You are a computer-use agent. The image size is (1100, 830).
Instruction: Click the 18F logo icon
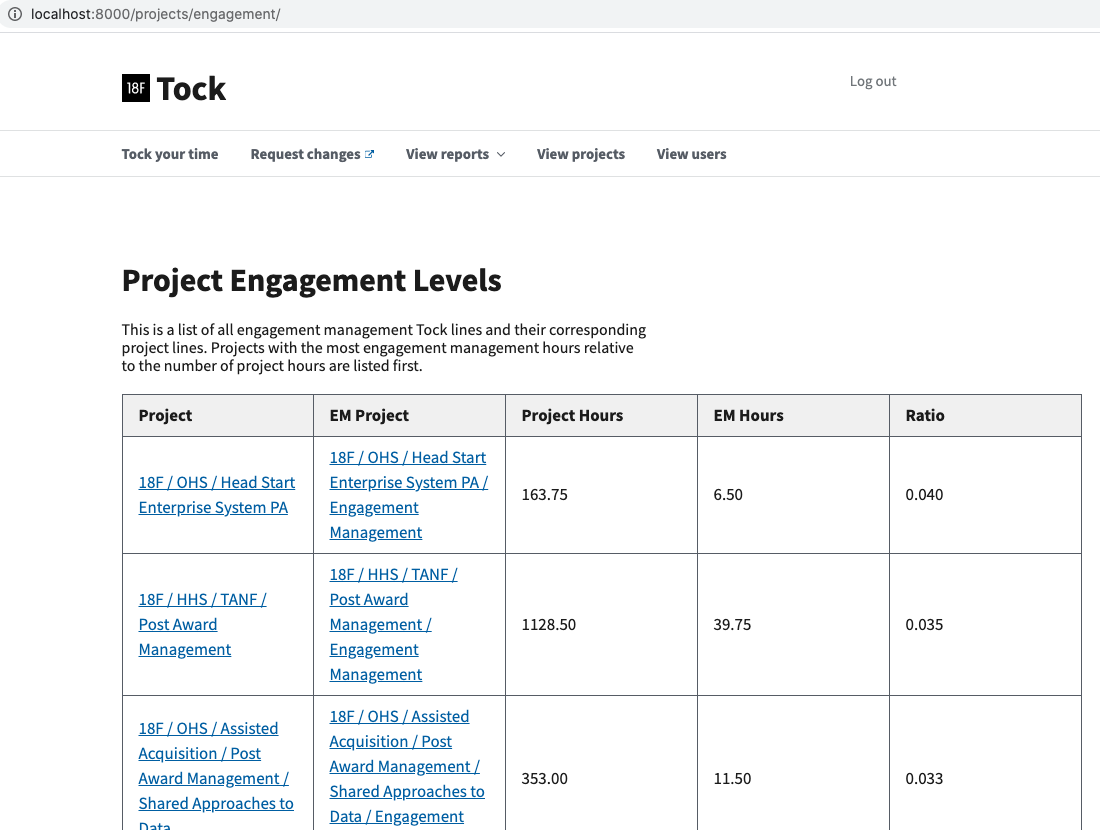[135, 88]
